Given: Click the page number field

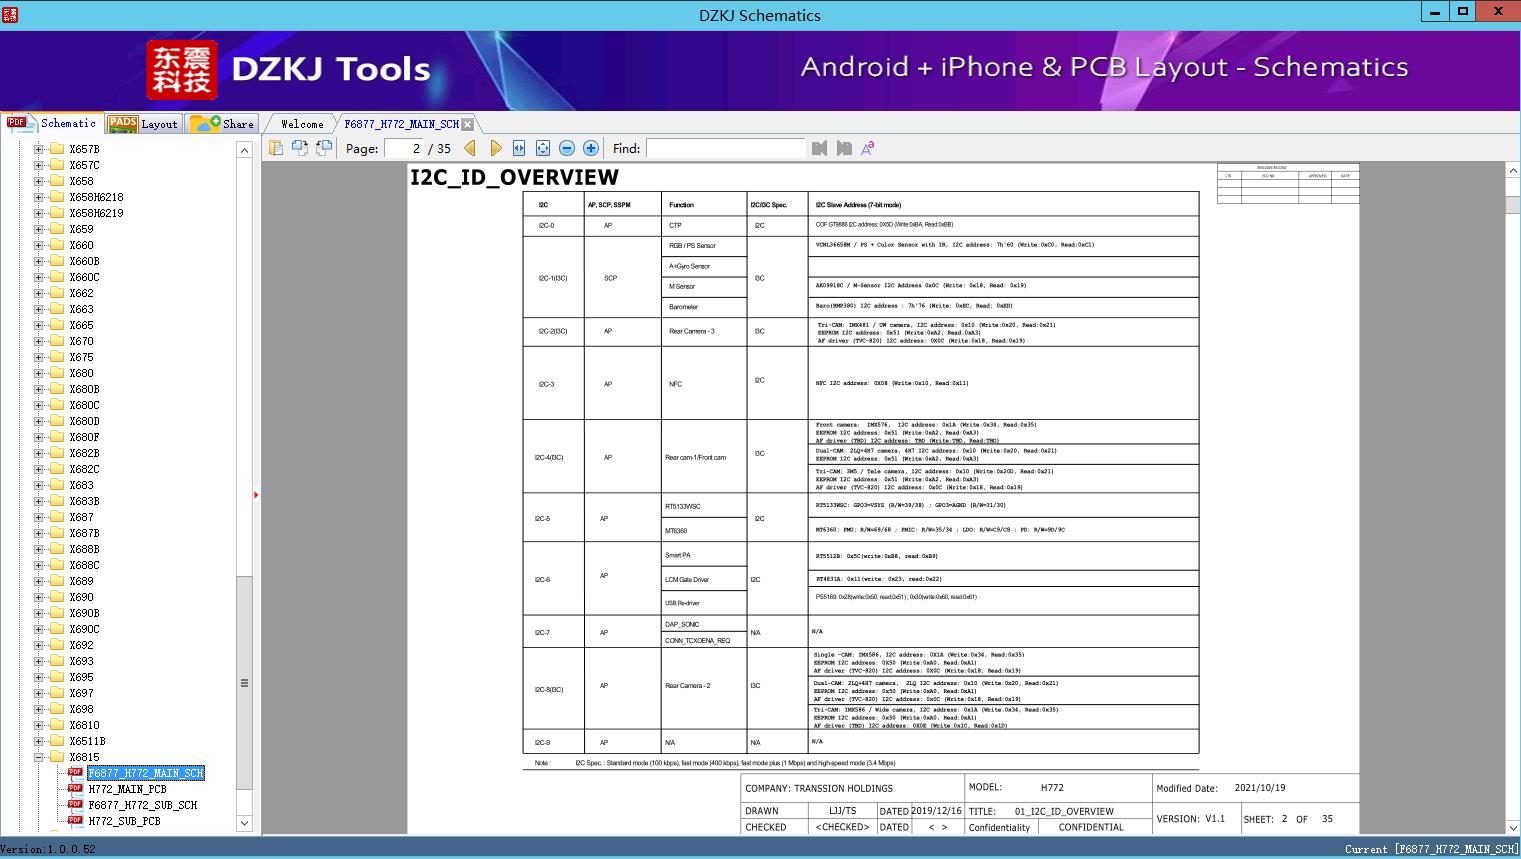Looking at the screenshot, I should (x=403, y=148).
